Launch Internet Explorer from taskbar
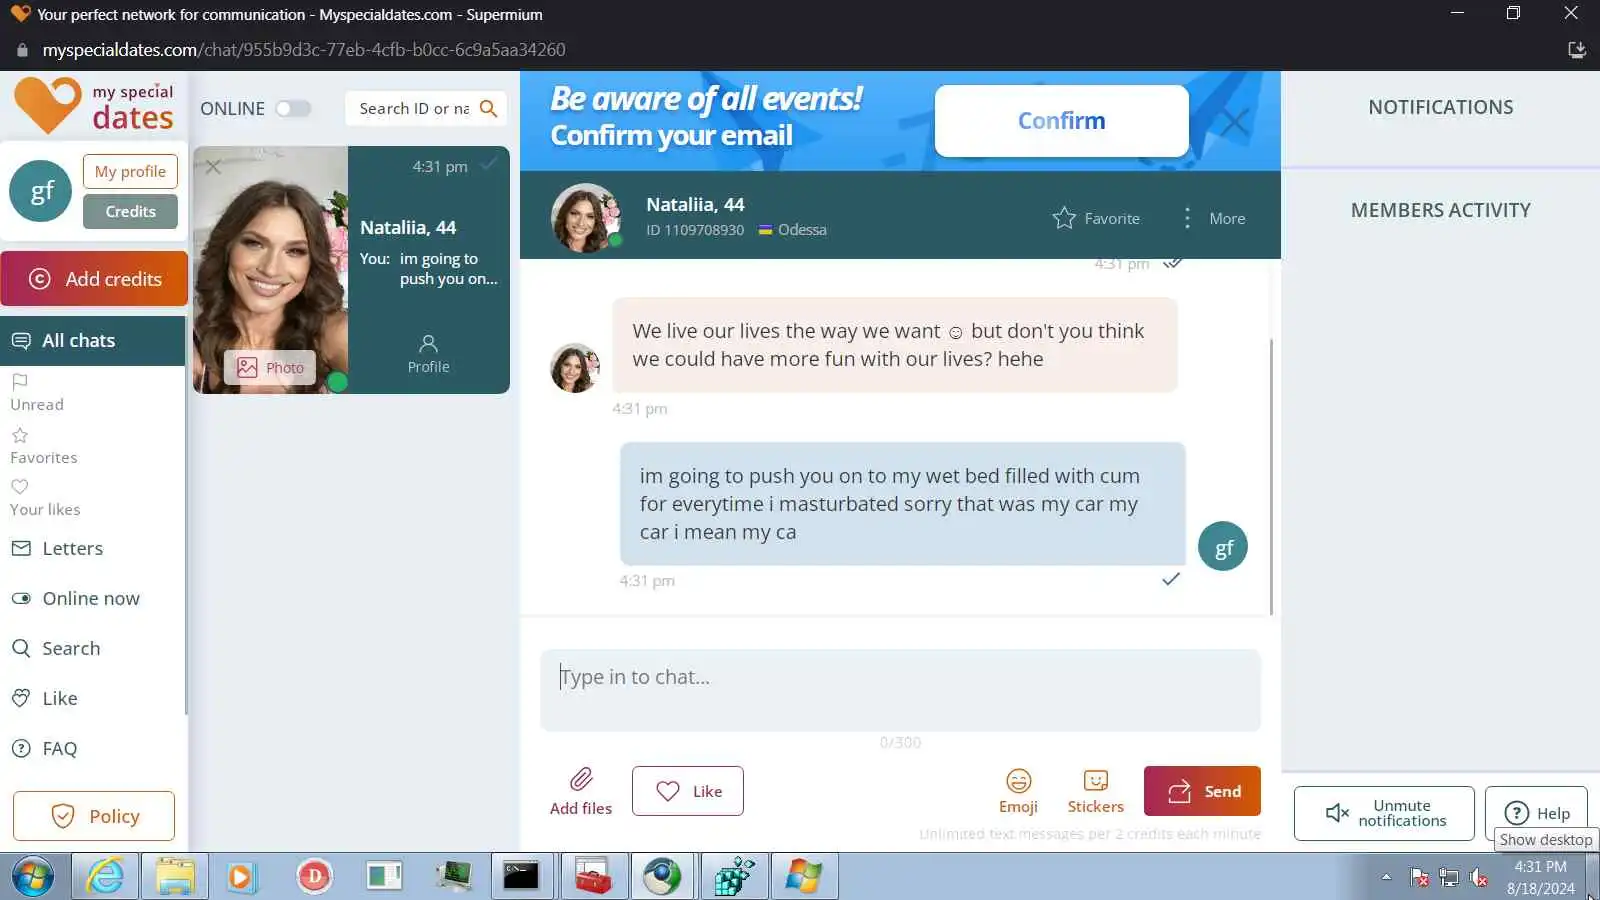Screen dimensions: 1600x900 [x=105, y=877]
